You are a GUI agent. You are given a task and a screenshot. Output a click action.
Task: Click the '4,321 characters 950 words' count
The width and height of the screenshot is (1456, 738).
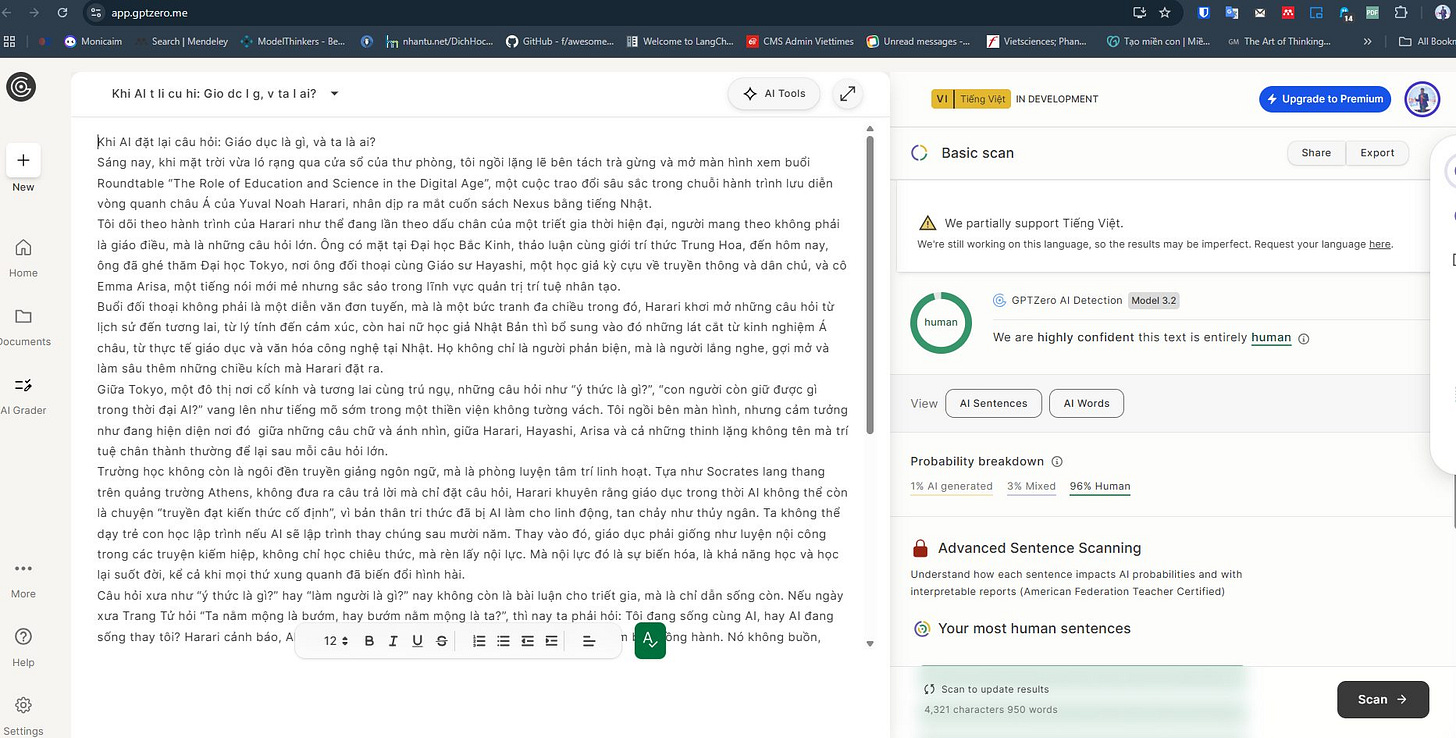point(990,709)
